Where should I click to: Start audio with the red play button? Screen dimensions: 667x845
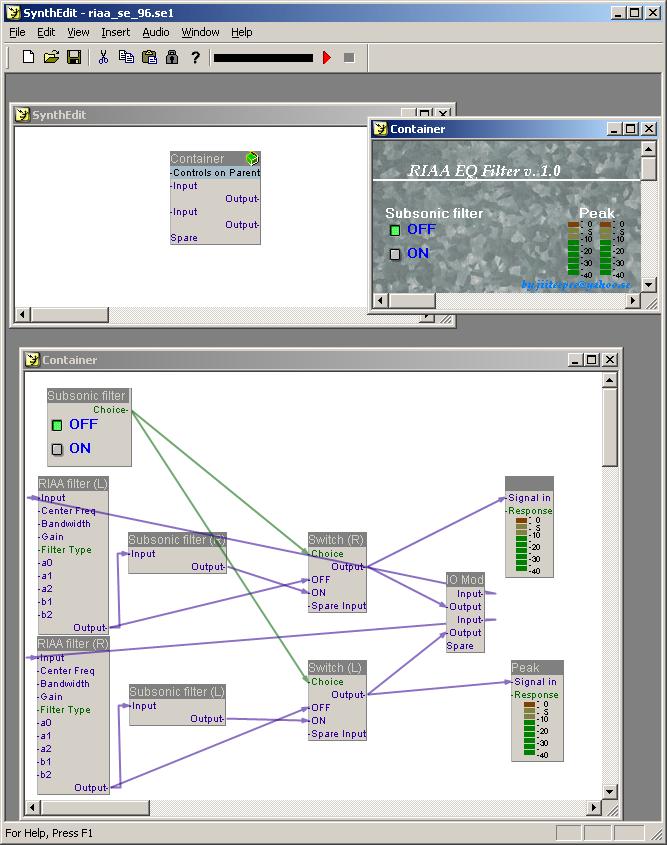[326, 57]
